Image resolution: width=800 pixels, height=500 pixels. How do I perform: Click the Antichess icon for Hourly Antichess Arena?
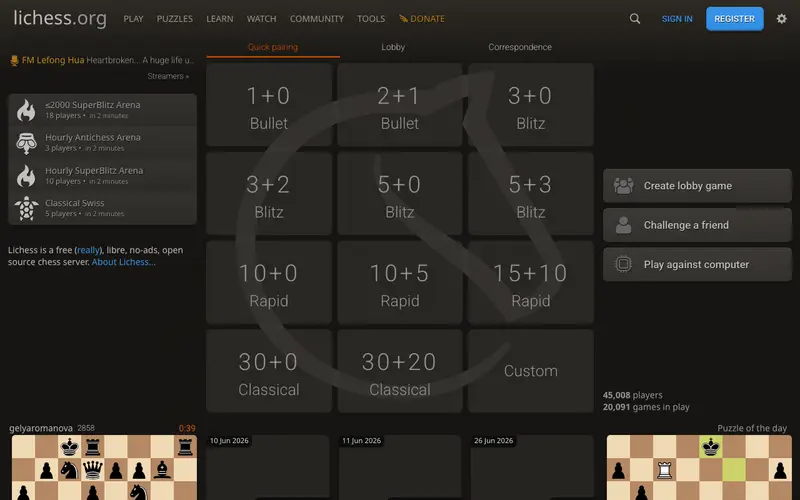click(26, 143)
